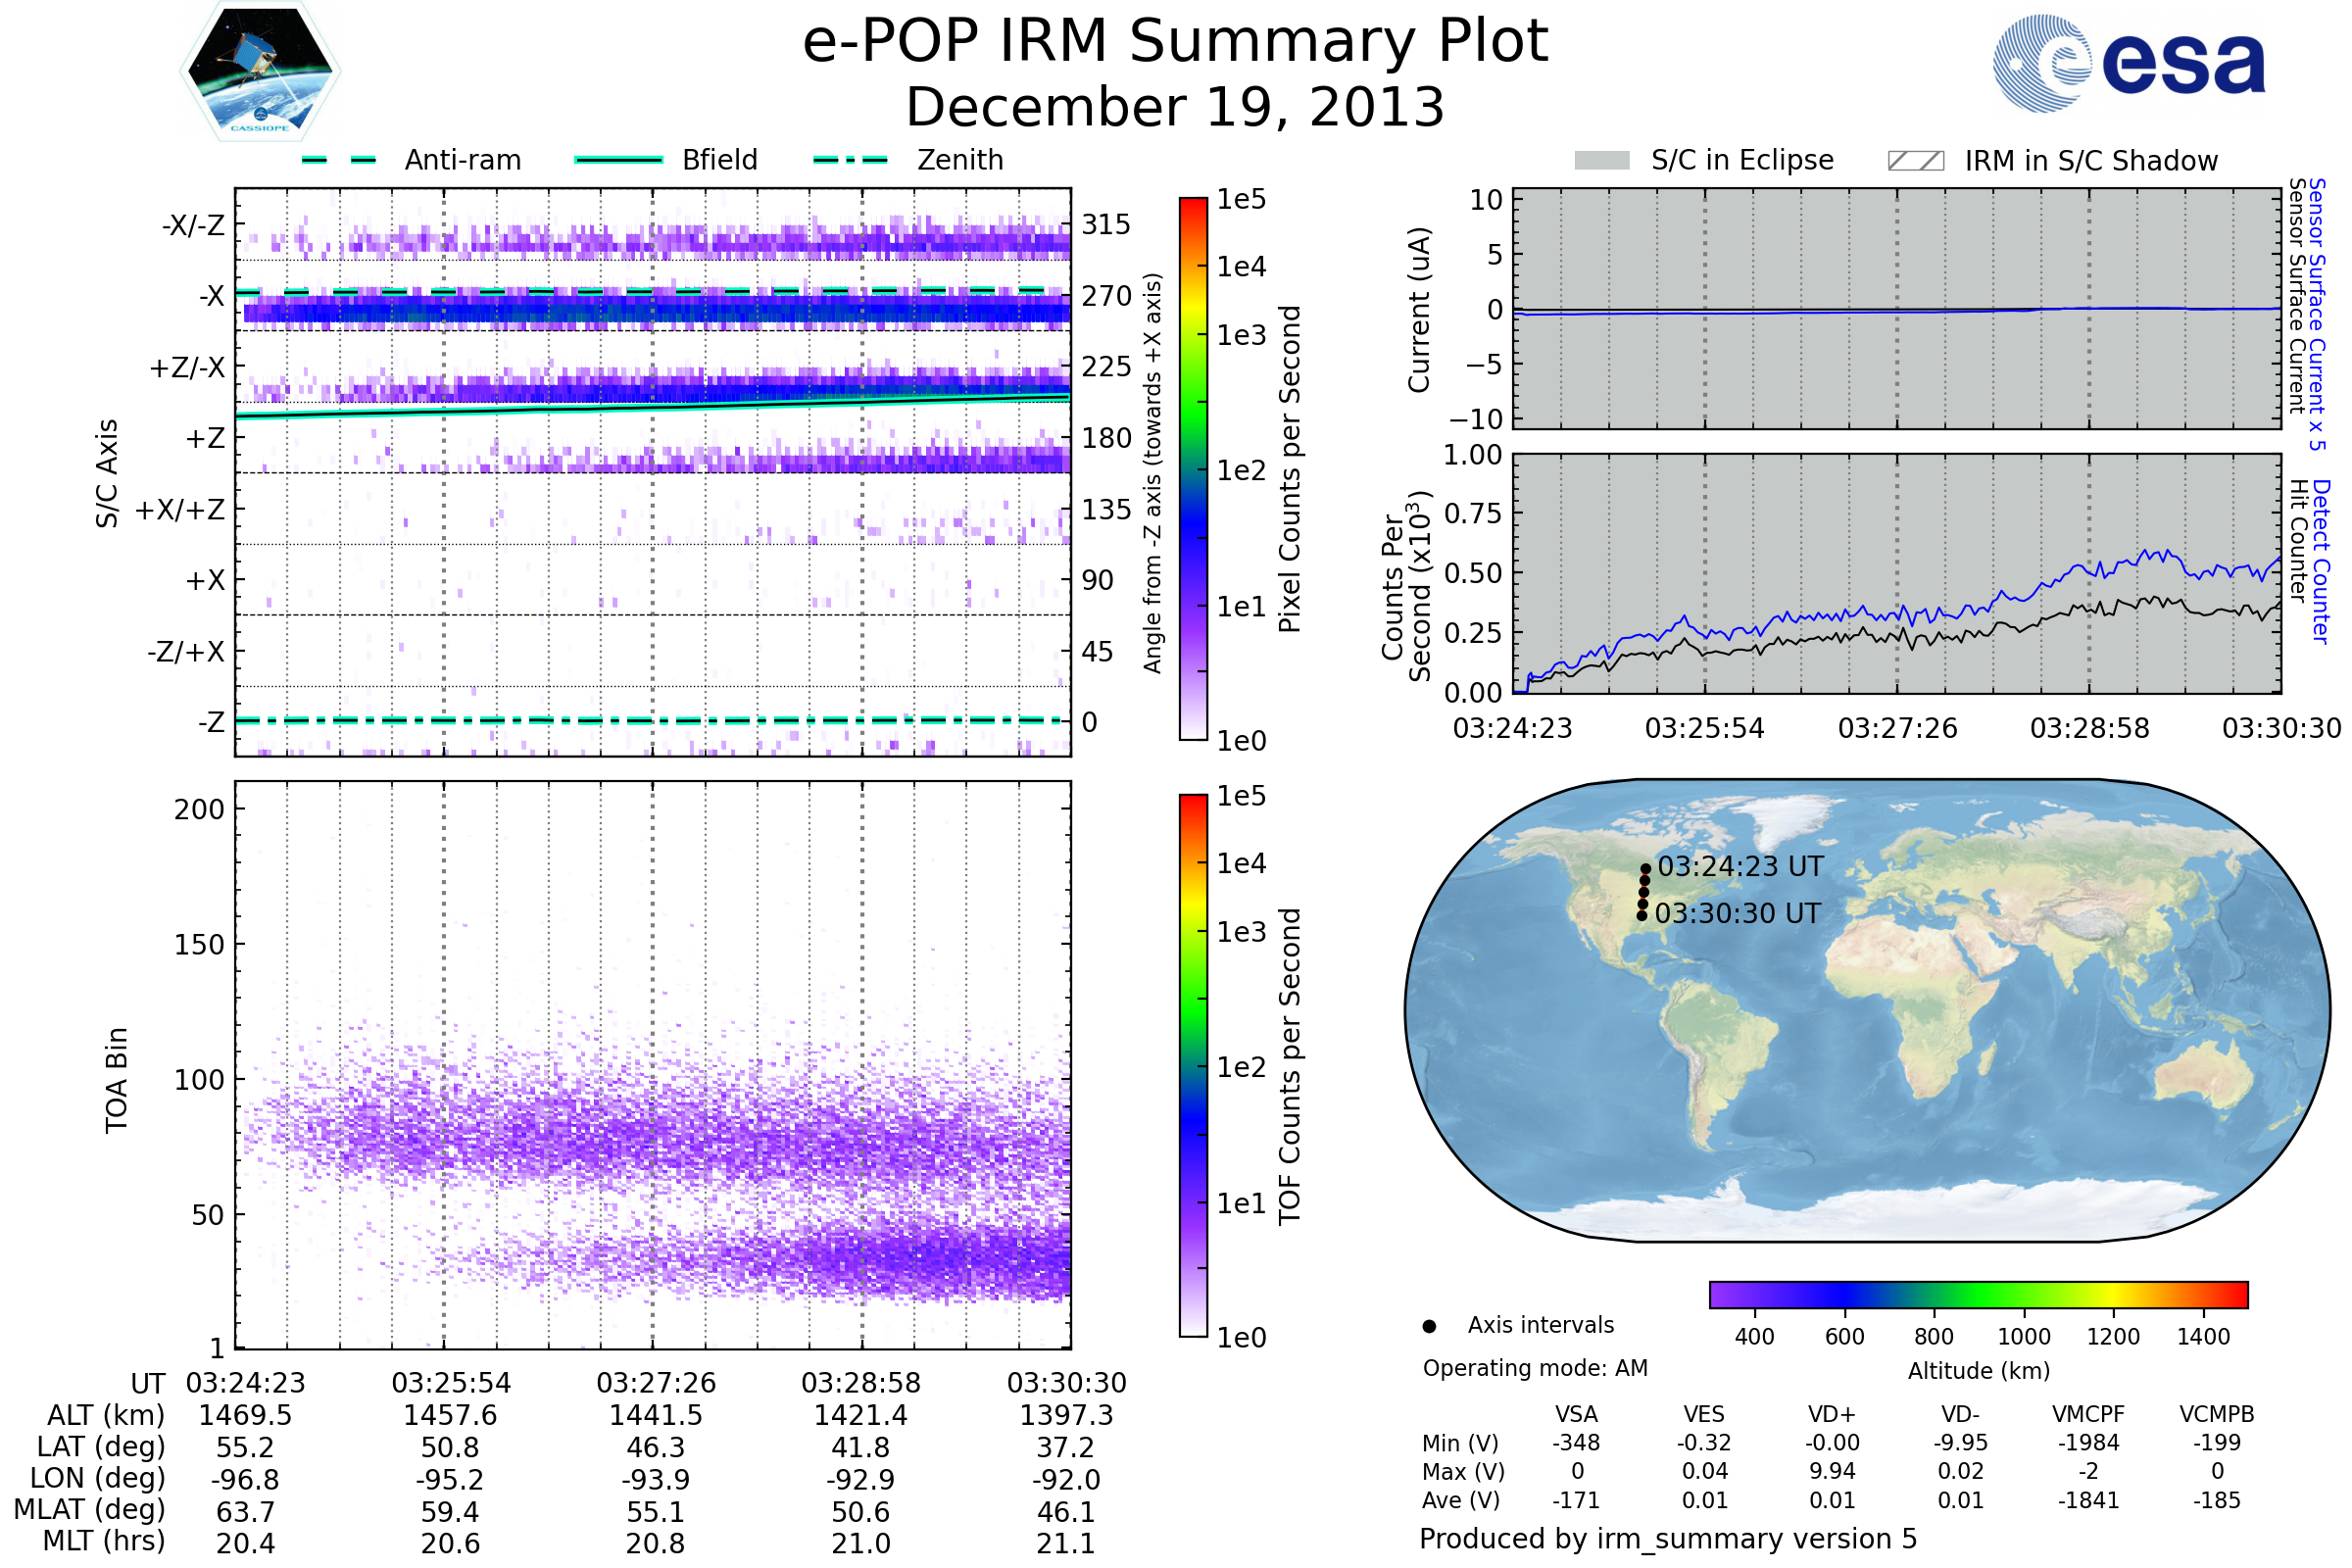Click the Altitude (km) horizontal colorbar
Viewport: 2352px width, 1568px height.
(x=1978, y=1294)
